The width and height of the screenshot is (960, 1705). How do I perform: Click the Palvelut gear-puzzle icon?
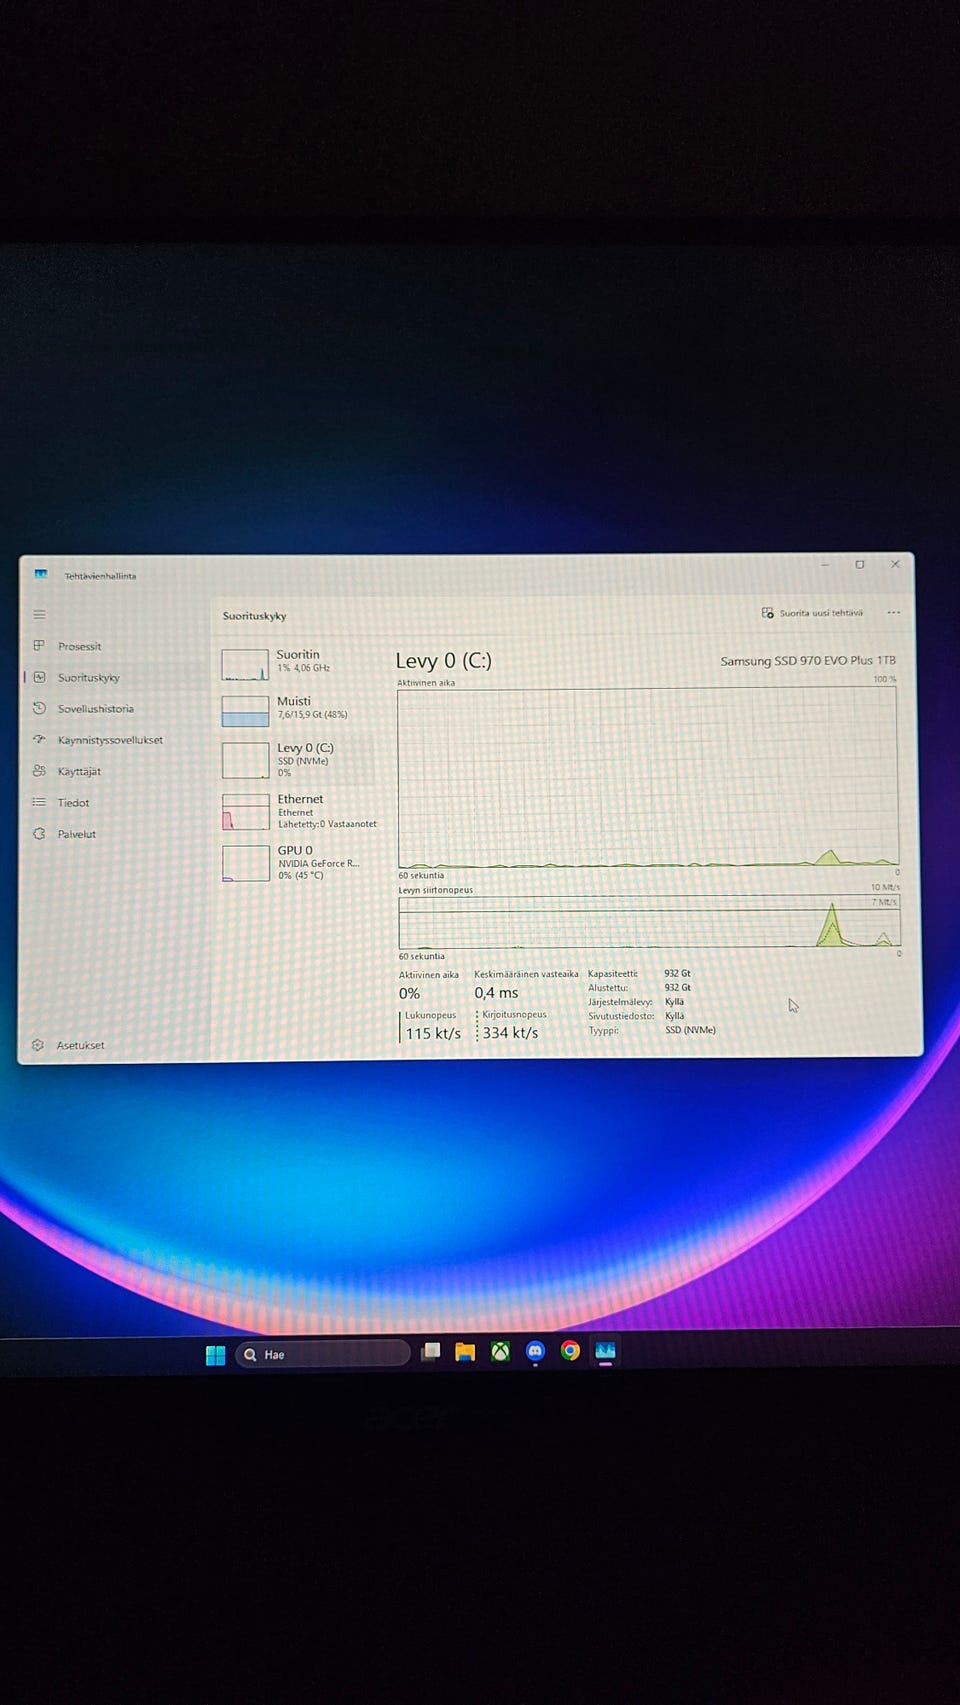39,833
